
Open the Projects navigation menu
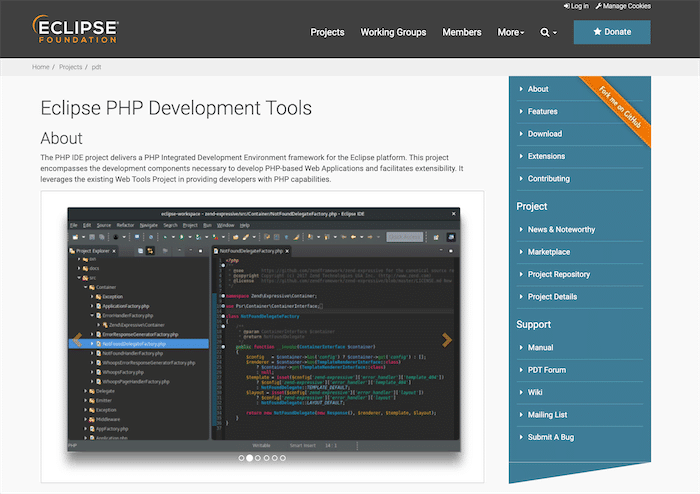point(327,32)
